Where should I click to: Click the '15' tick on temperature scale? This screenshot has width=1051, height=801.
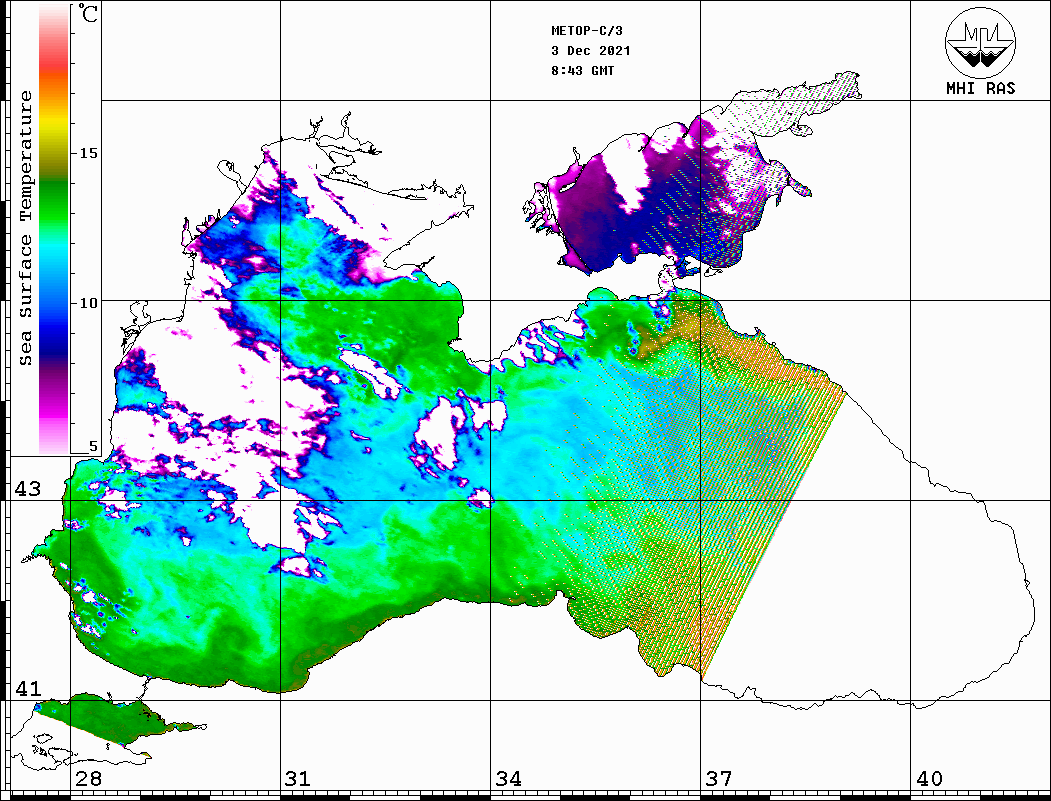tap(88, 153)
